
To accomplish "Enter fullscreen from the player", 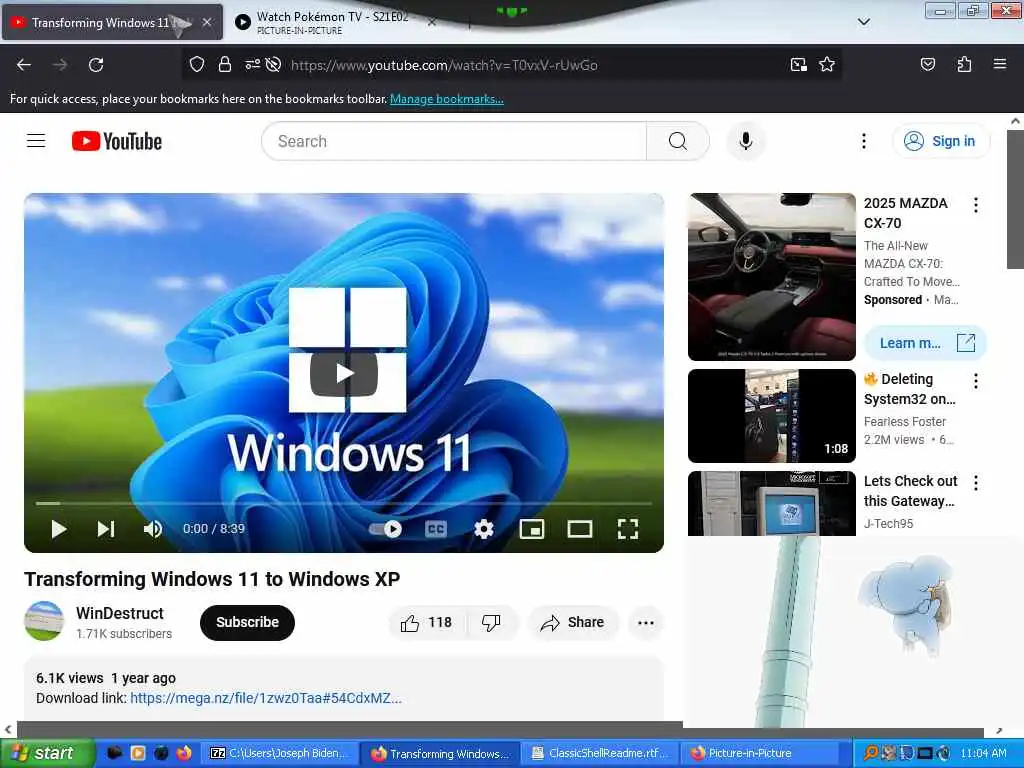I will pyautogui.click(x=628, y=529).
